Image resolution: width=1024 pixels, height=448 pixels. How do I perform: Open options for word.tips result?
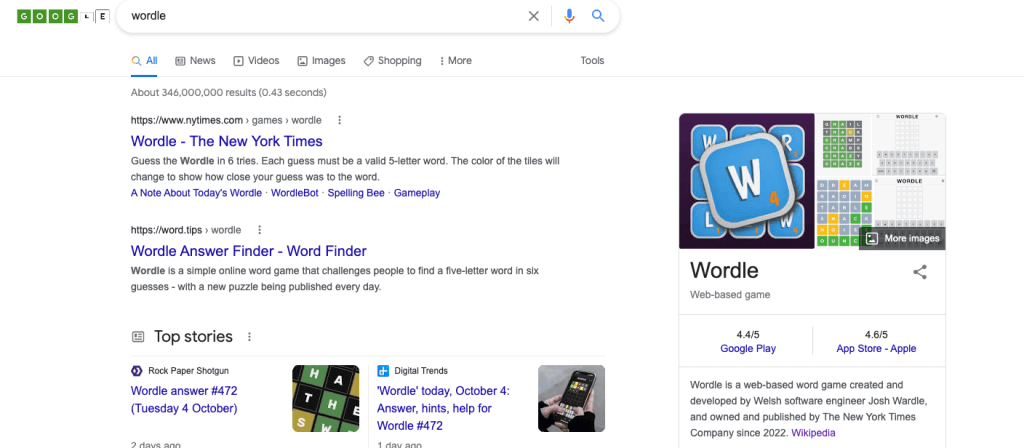[259, 229]
